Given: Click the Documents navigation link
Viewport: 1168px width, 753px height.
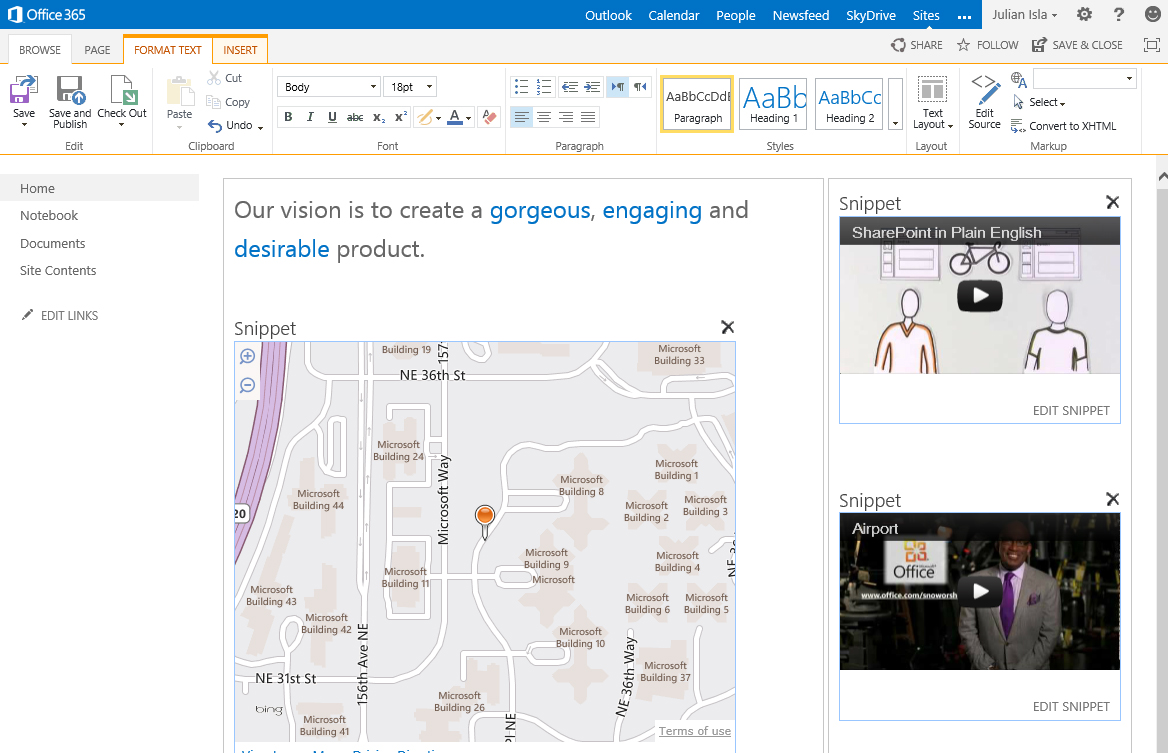Looking at the screenshot, I should [x=53, y=243].
